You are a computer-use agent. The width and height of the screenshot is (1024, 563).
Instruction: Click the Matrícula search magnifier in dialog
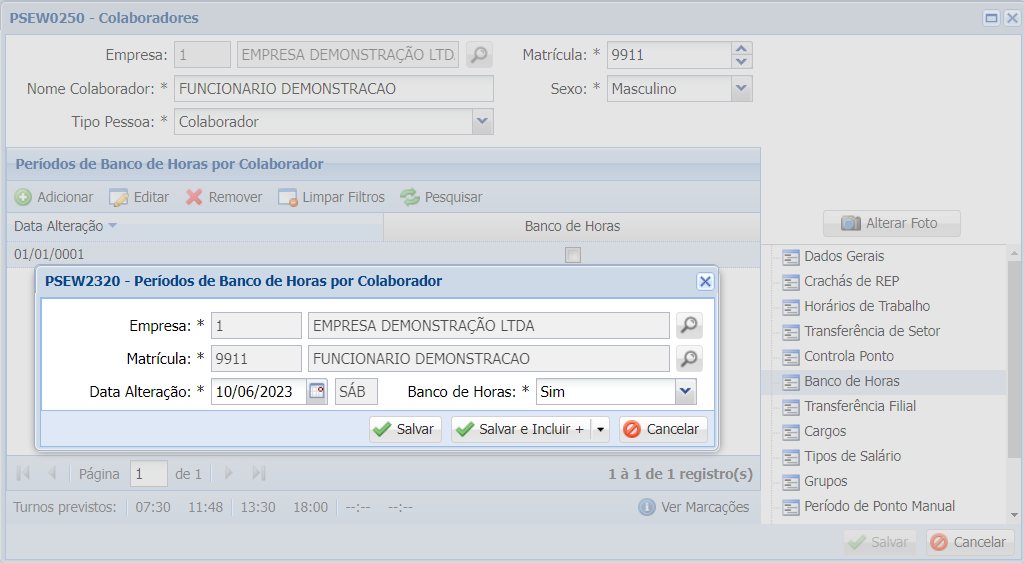(x=689, y=359)
